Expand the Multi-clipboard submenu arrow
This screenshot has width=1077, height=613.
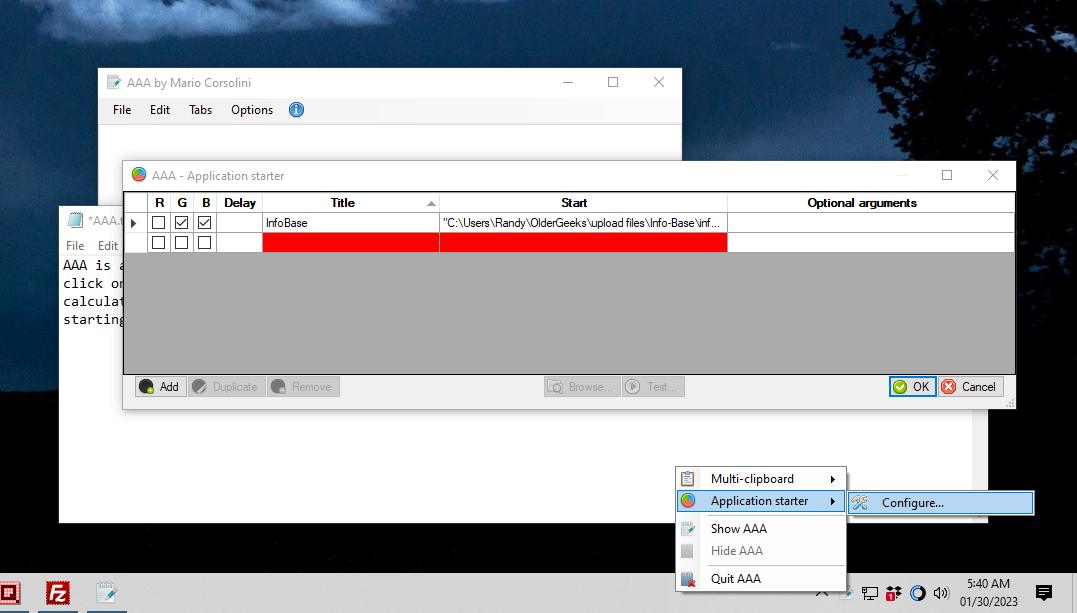click(832, 479)
